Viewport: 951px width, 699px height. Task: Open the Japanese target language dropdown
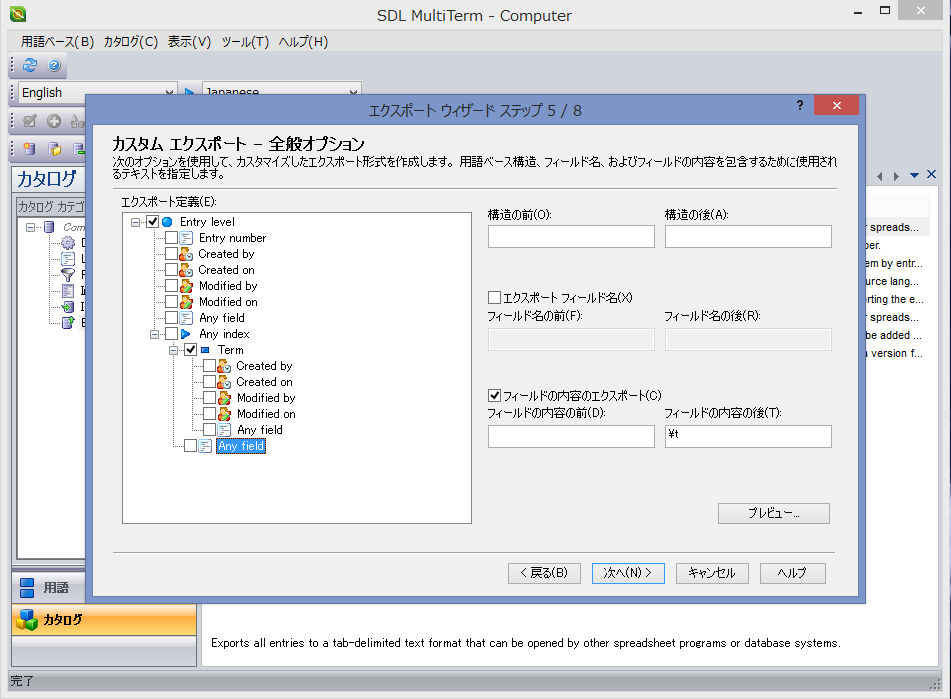point(353,93)
